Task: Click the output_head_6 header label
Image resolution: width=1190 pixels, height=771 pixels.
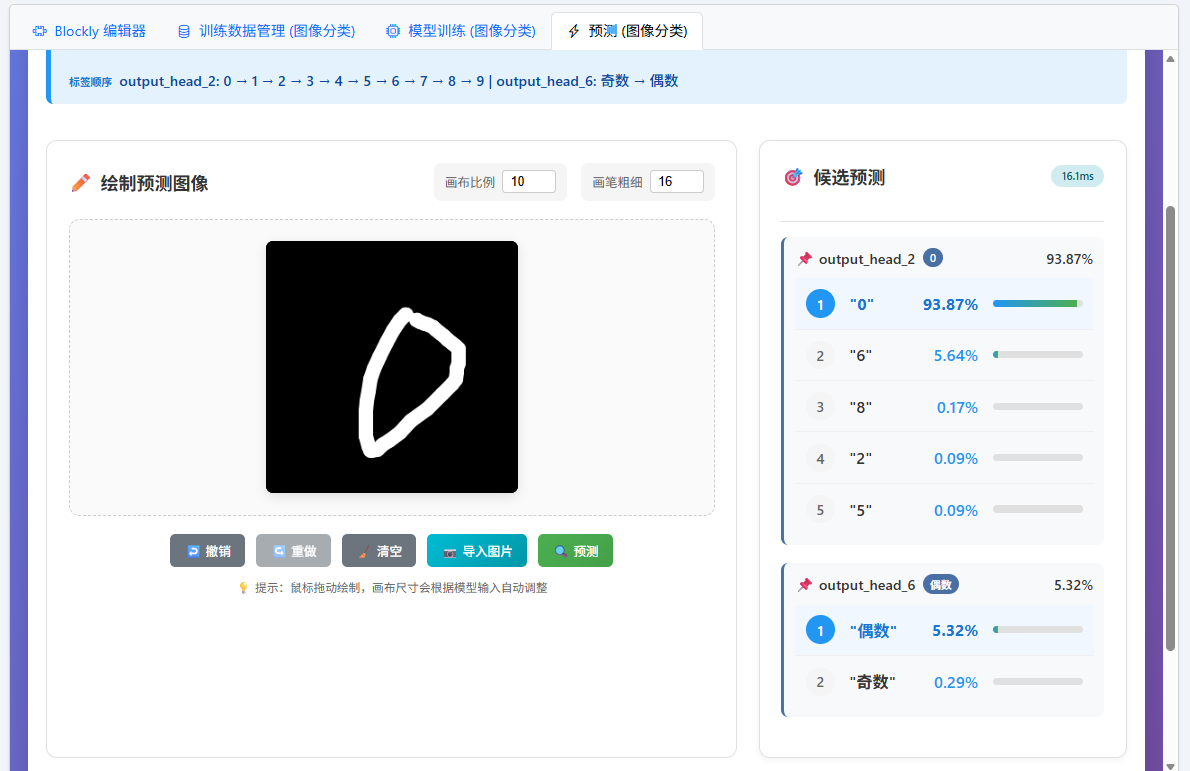Action: point(867,585)
